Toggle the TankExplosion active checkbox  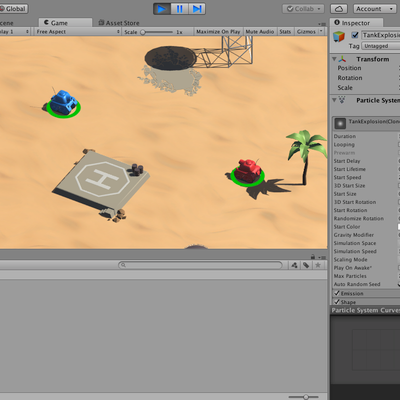(355, 35)
